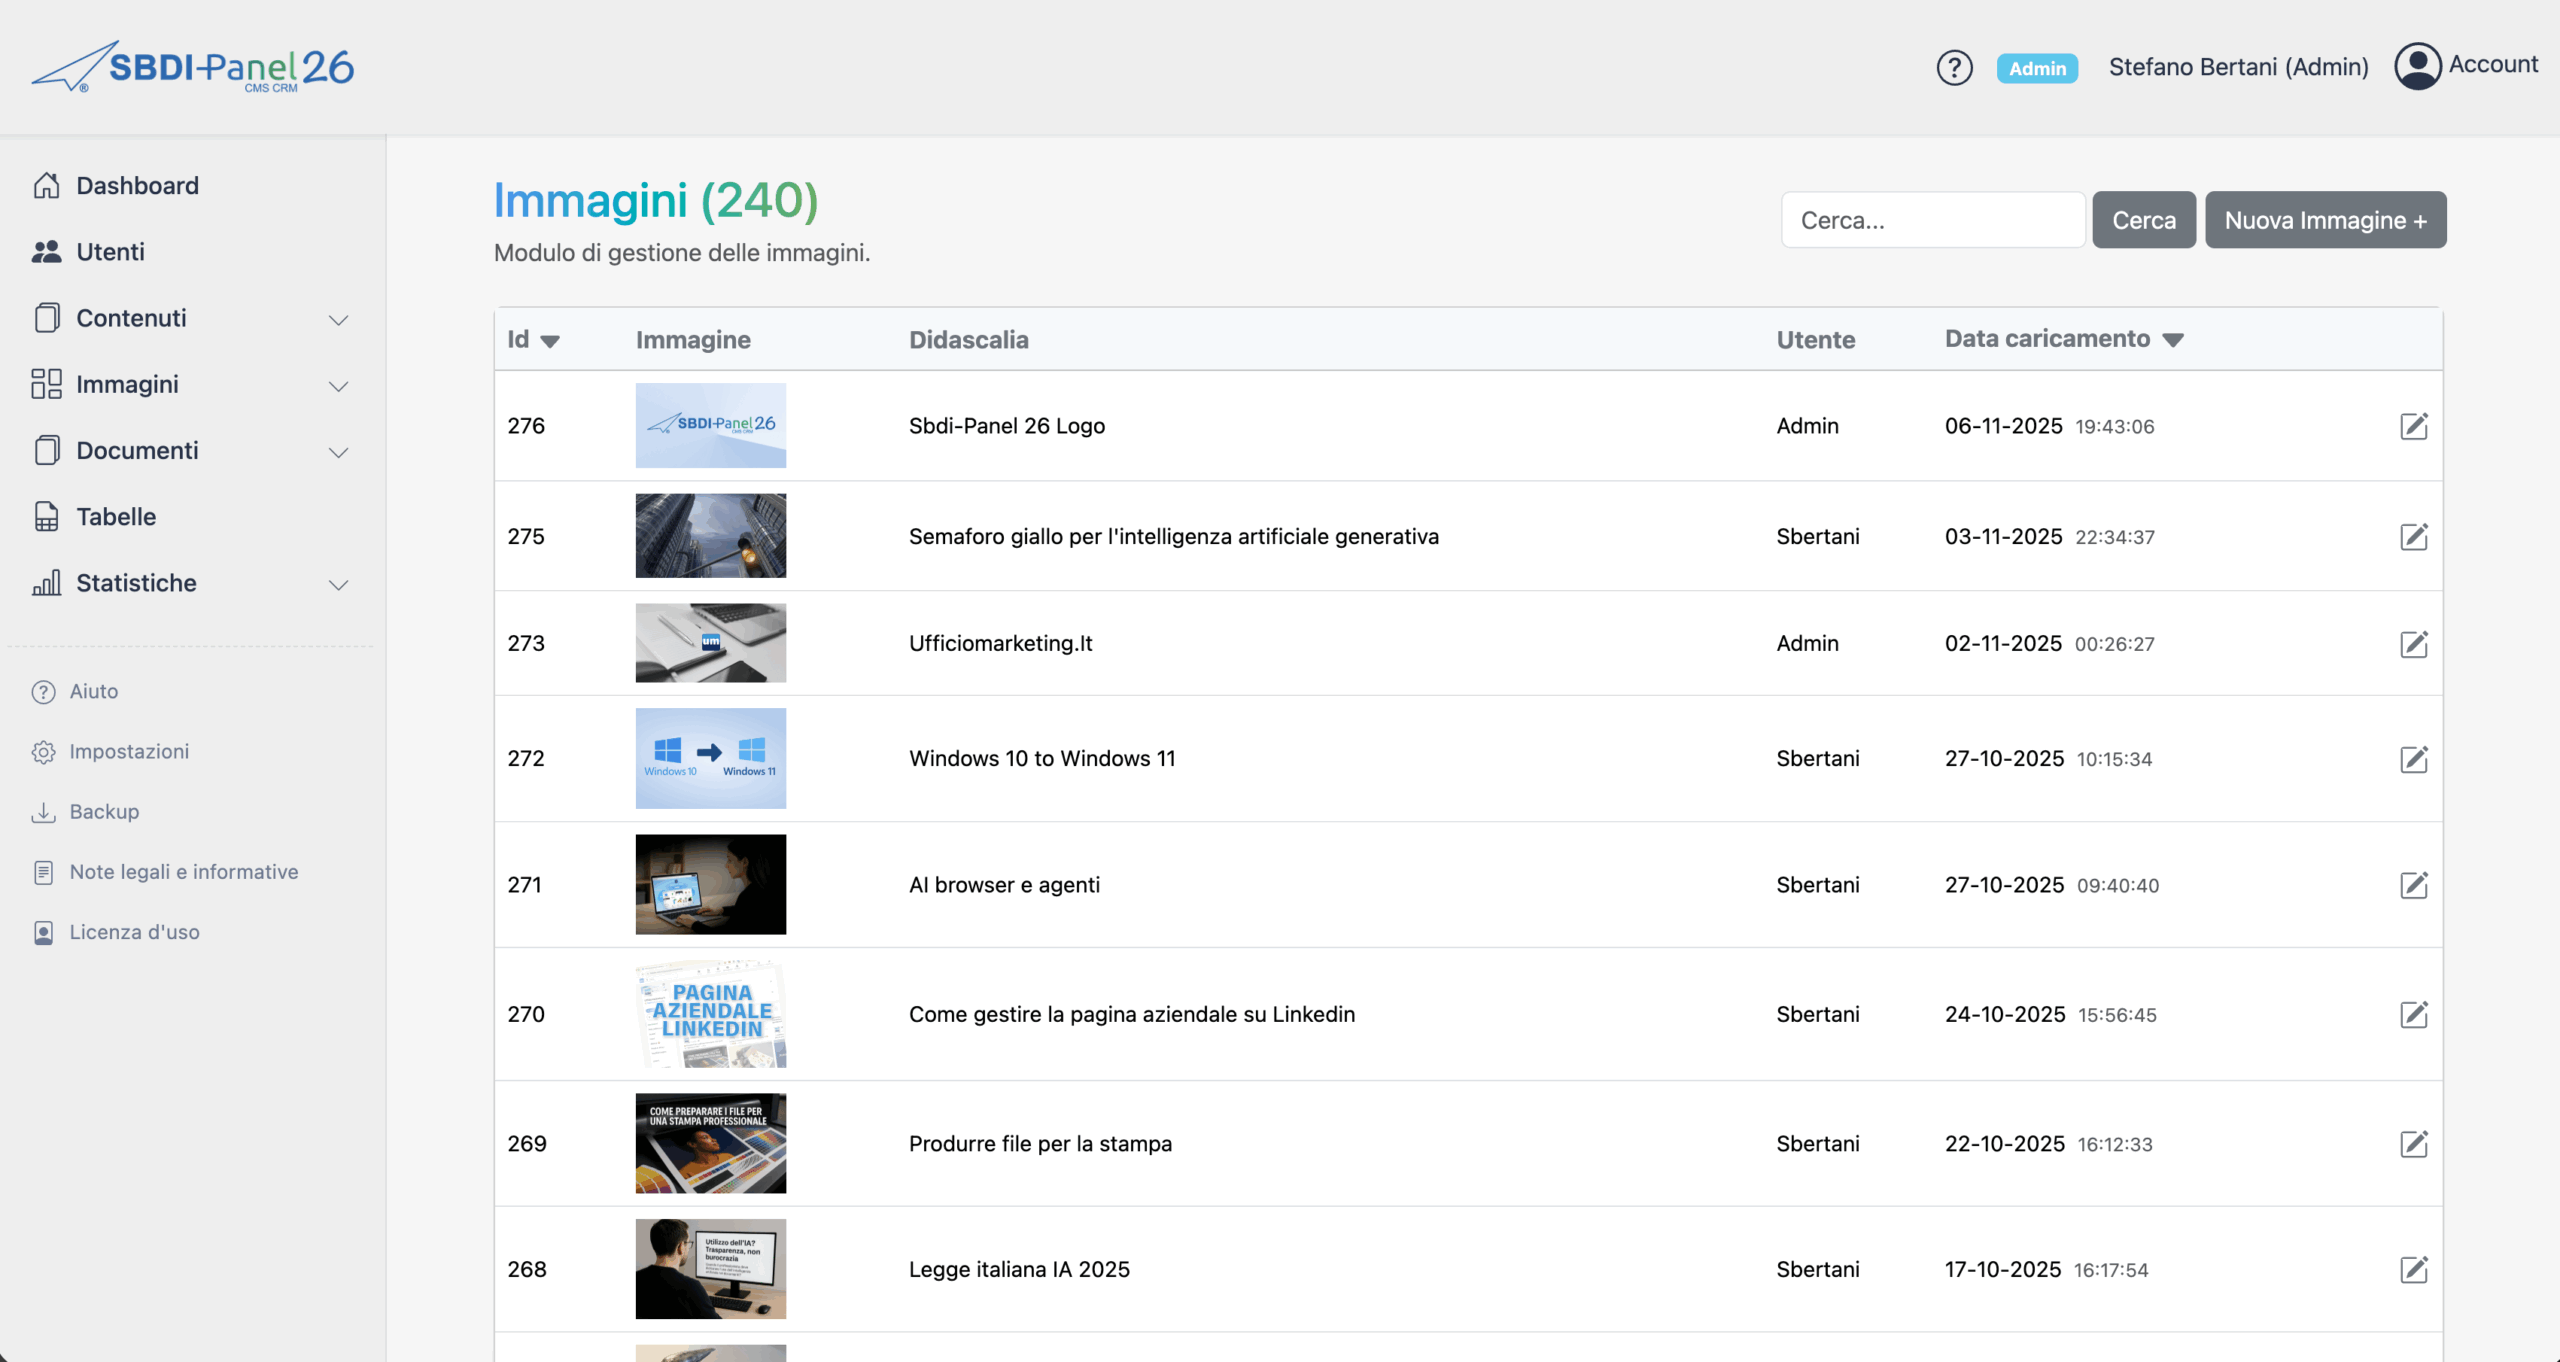2560x1362 pixels.
Task: Click the help question mark icon in header
Action: coord(1954,68)
